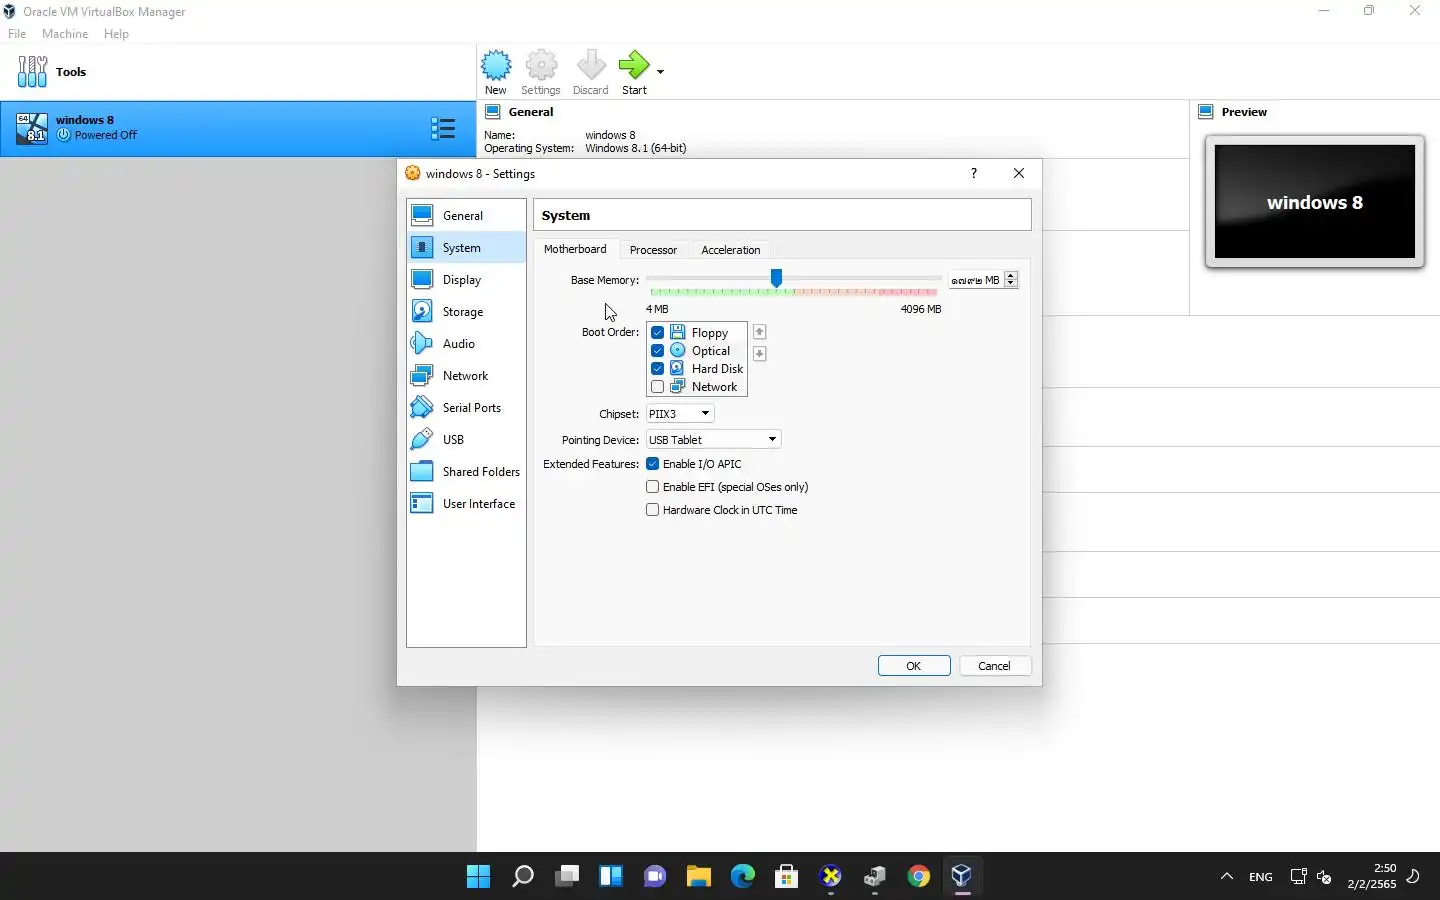
Task: Open the Help menu
Action: (116, 34)
